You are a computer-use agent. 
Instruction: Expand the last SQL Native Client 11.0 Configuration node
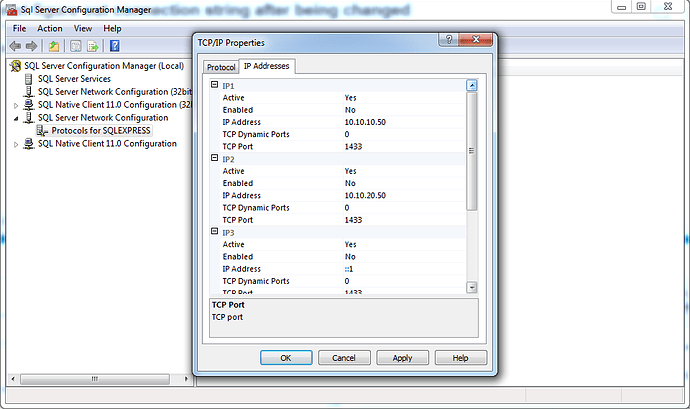16,144
